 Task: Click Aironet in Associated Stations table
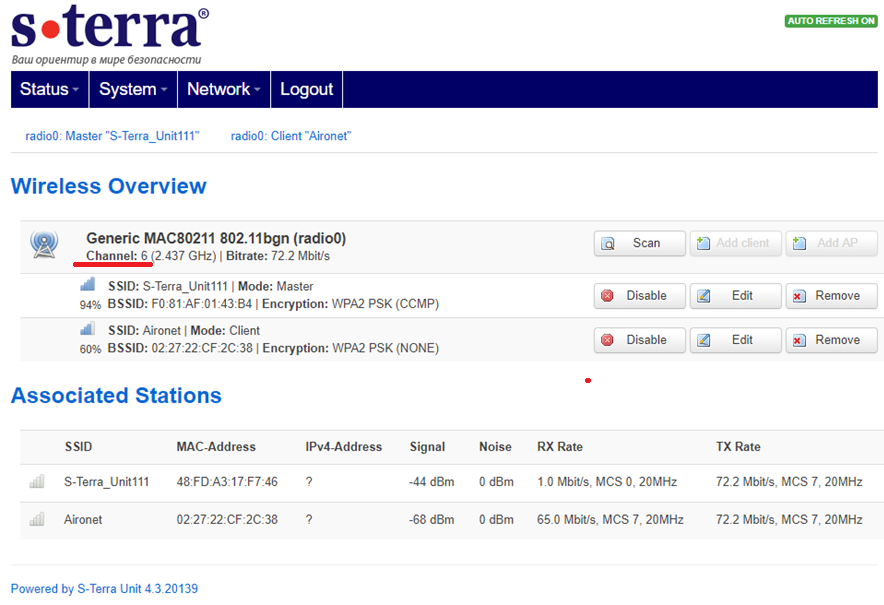[83, 519]
